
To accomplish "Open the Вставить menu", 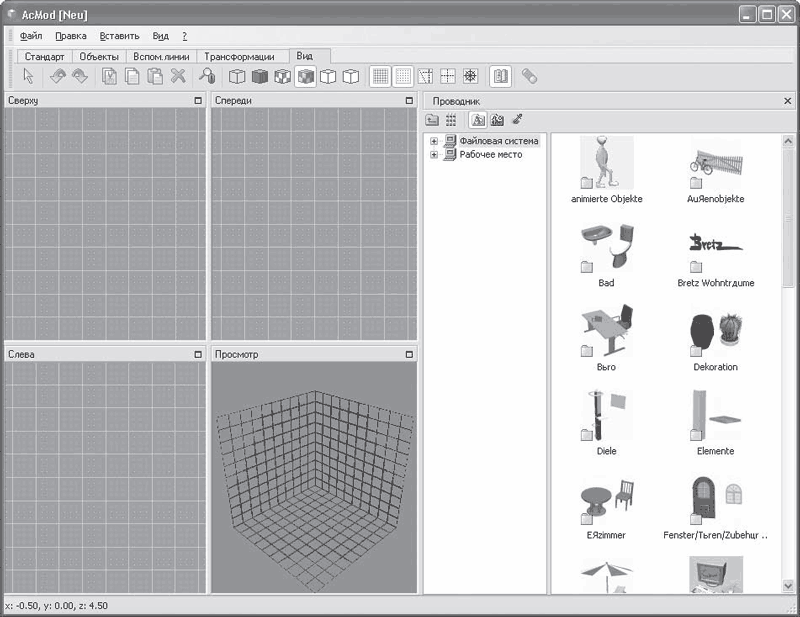I will [x=119, y=35].
